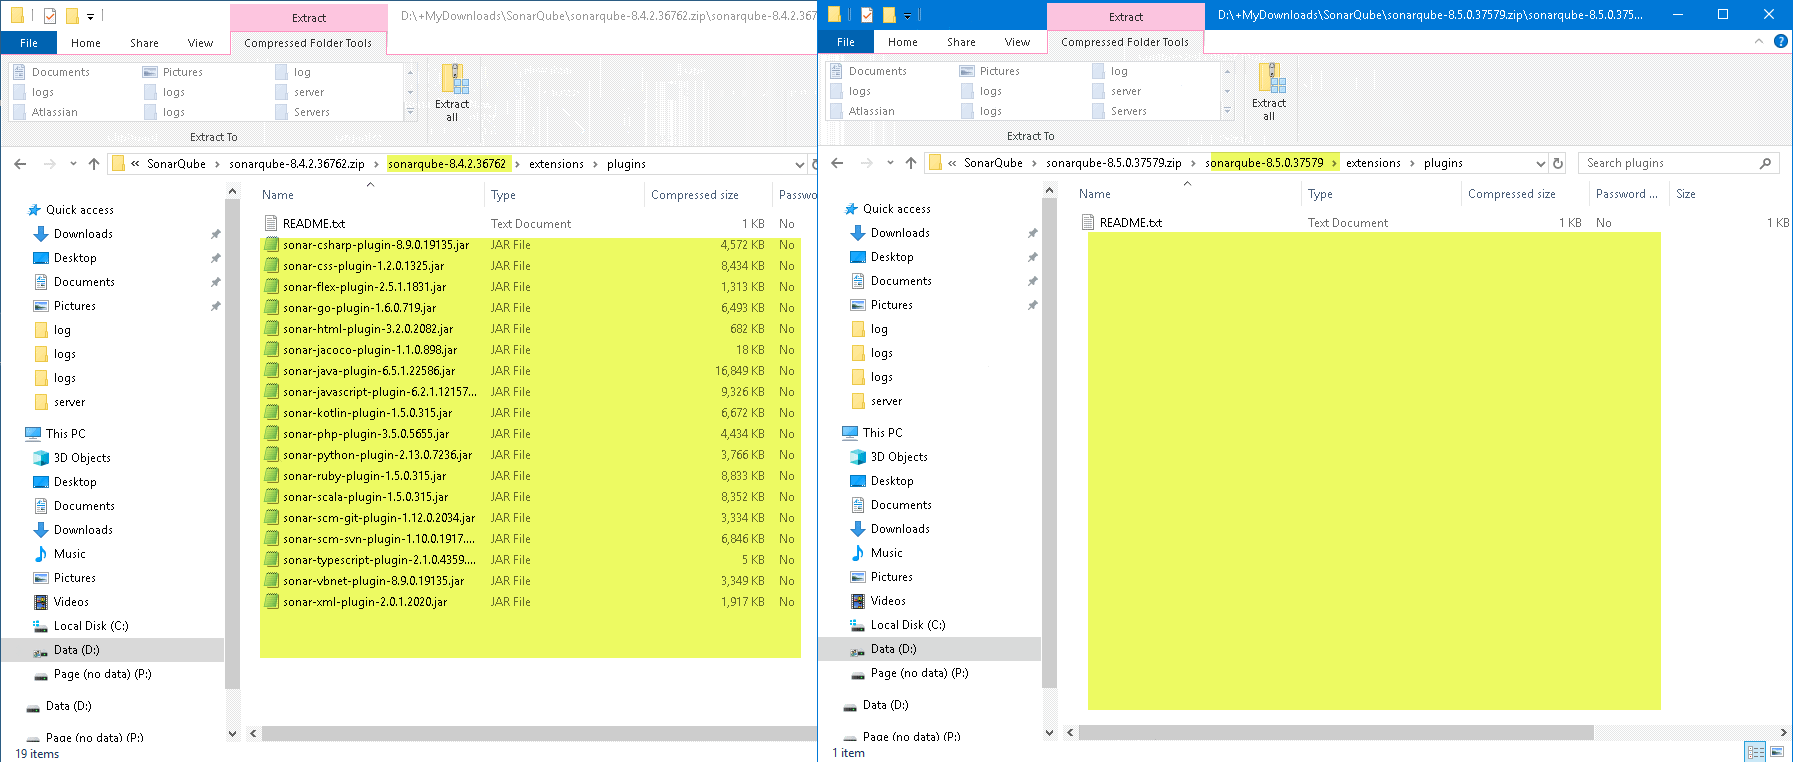The image size is (1793, 762).
Task: Open File menu in left window
Action: tap(29, 43)
